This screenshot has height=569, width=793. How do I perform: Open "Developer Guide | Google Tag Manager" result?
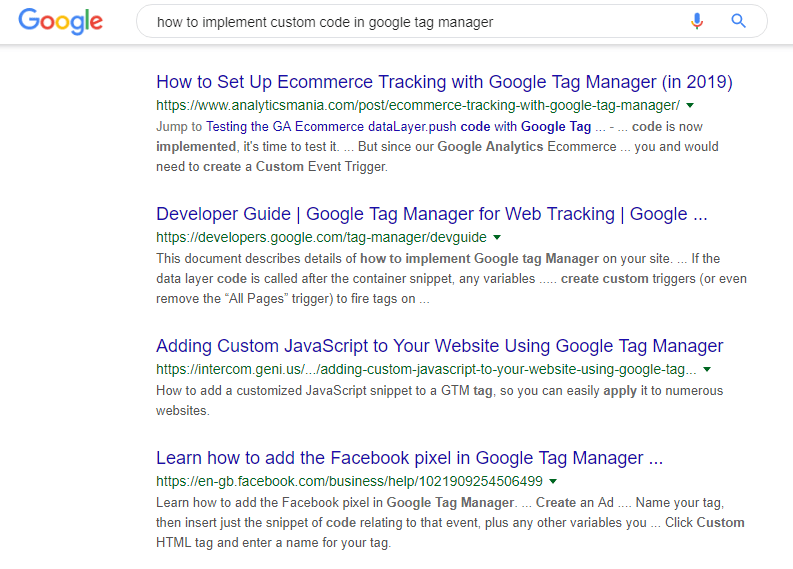click(x=431, y=214)
